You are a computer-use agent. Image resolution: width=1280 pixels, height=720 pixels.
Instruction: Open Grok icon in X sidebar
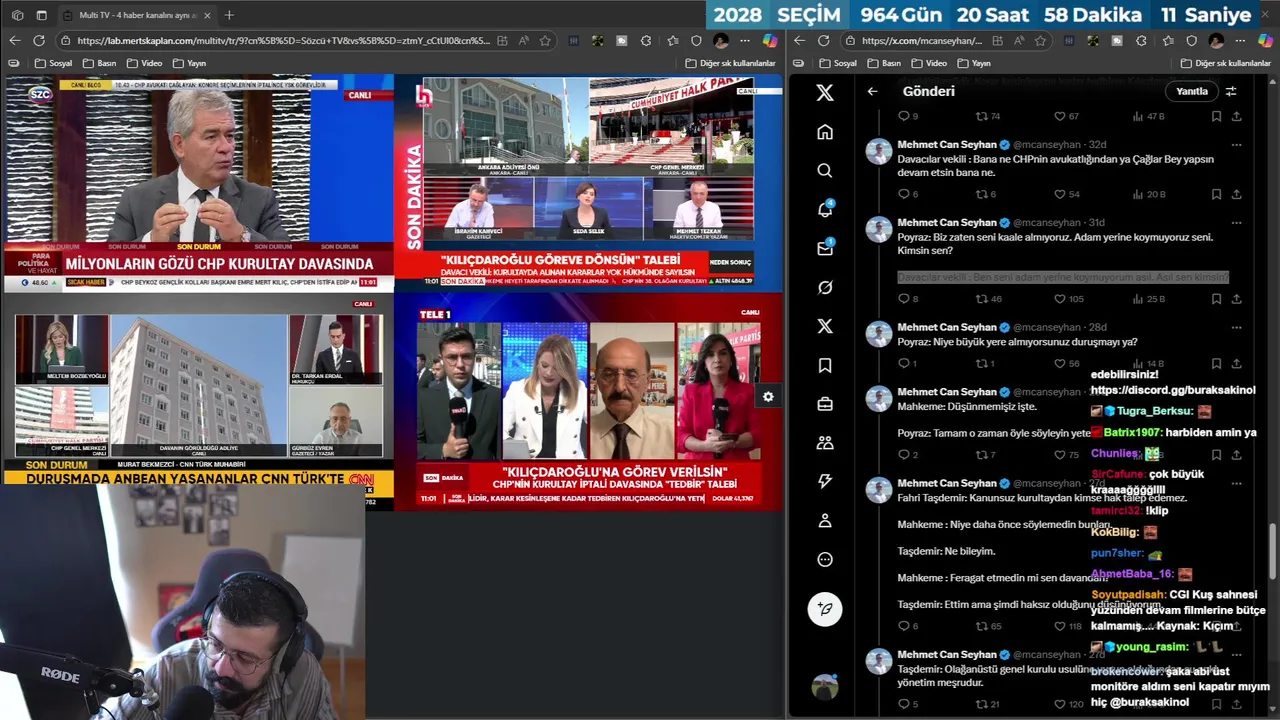click(825, 287)
